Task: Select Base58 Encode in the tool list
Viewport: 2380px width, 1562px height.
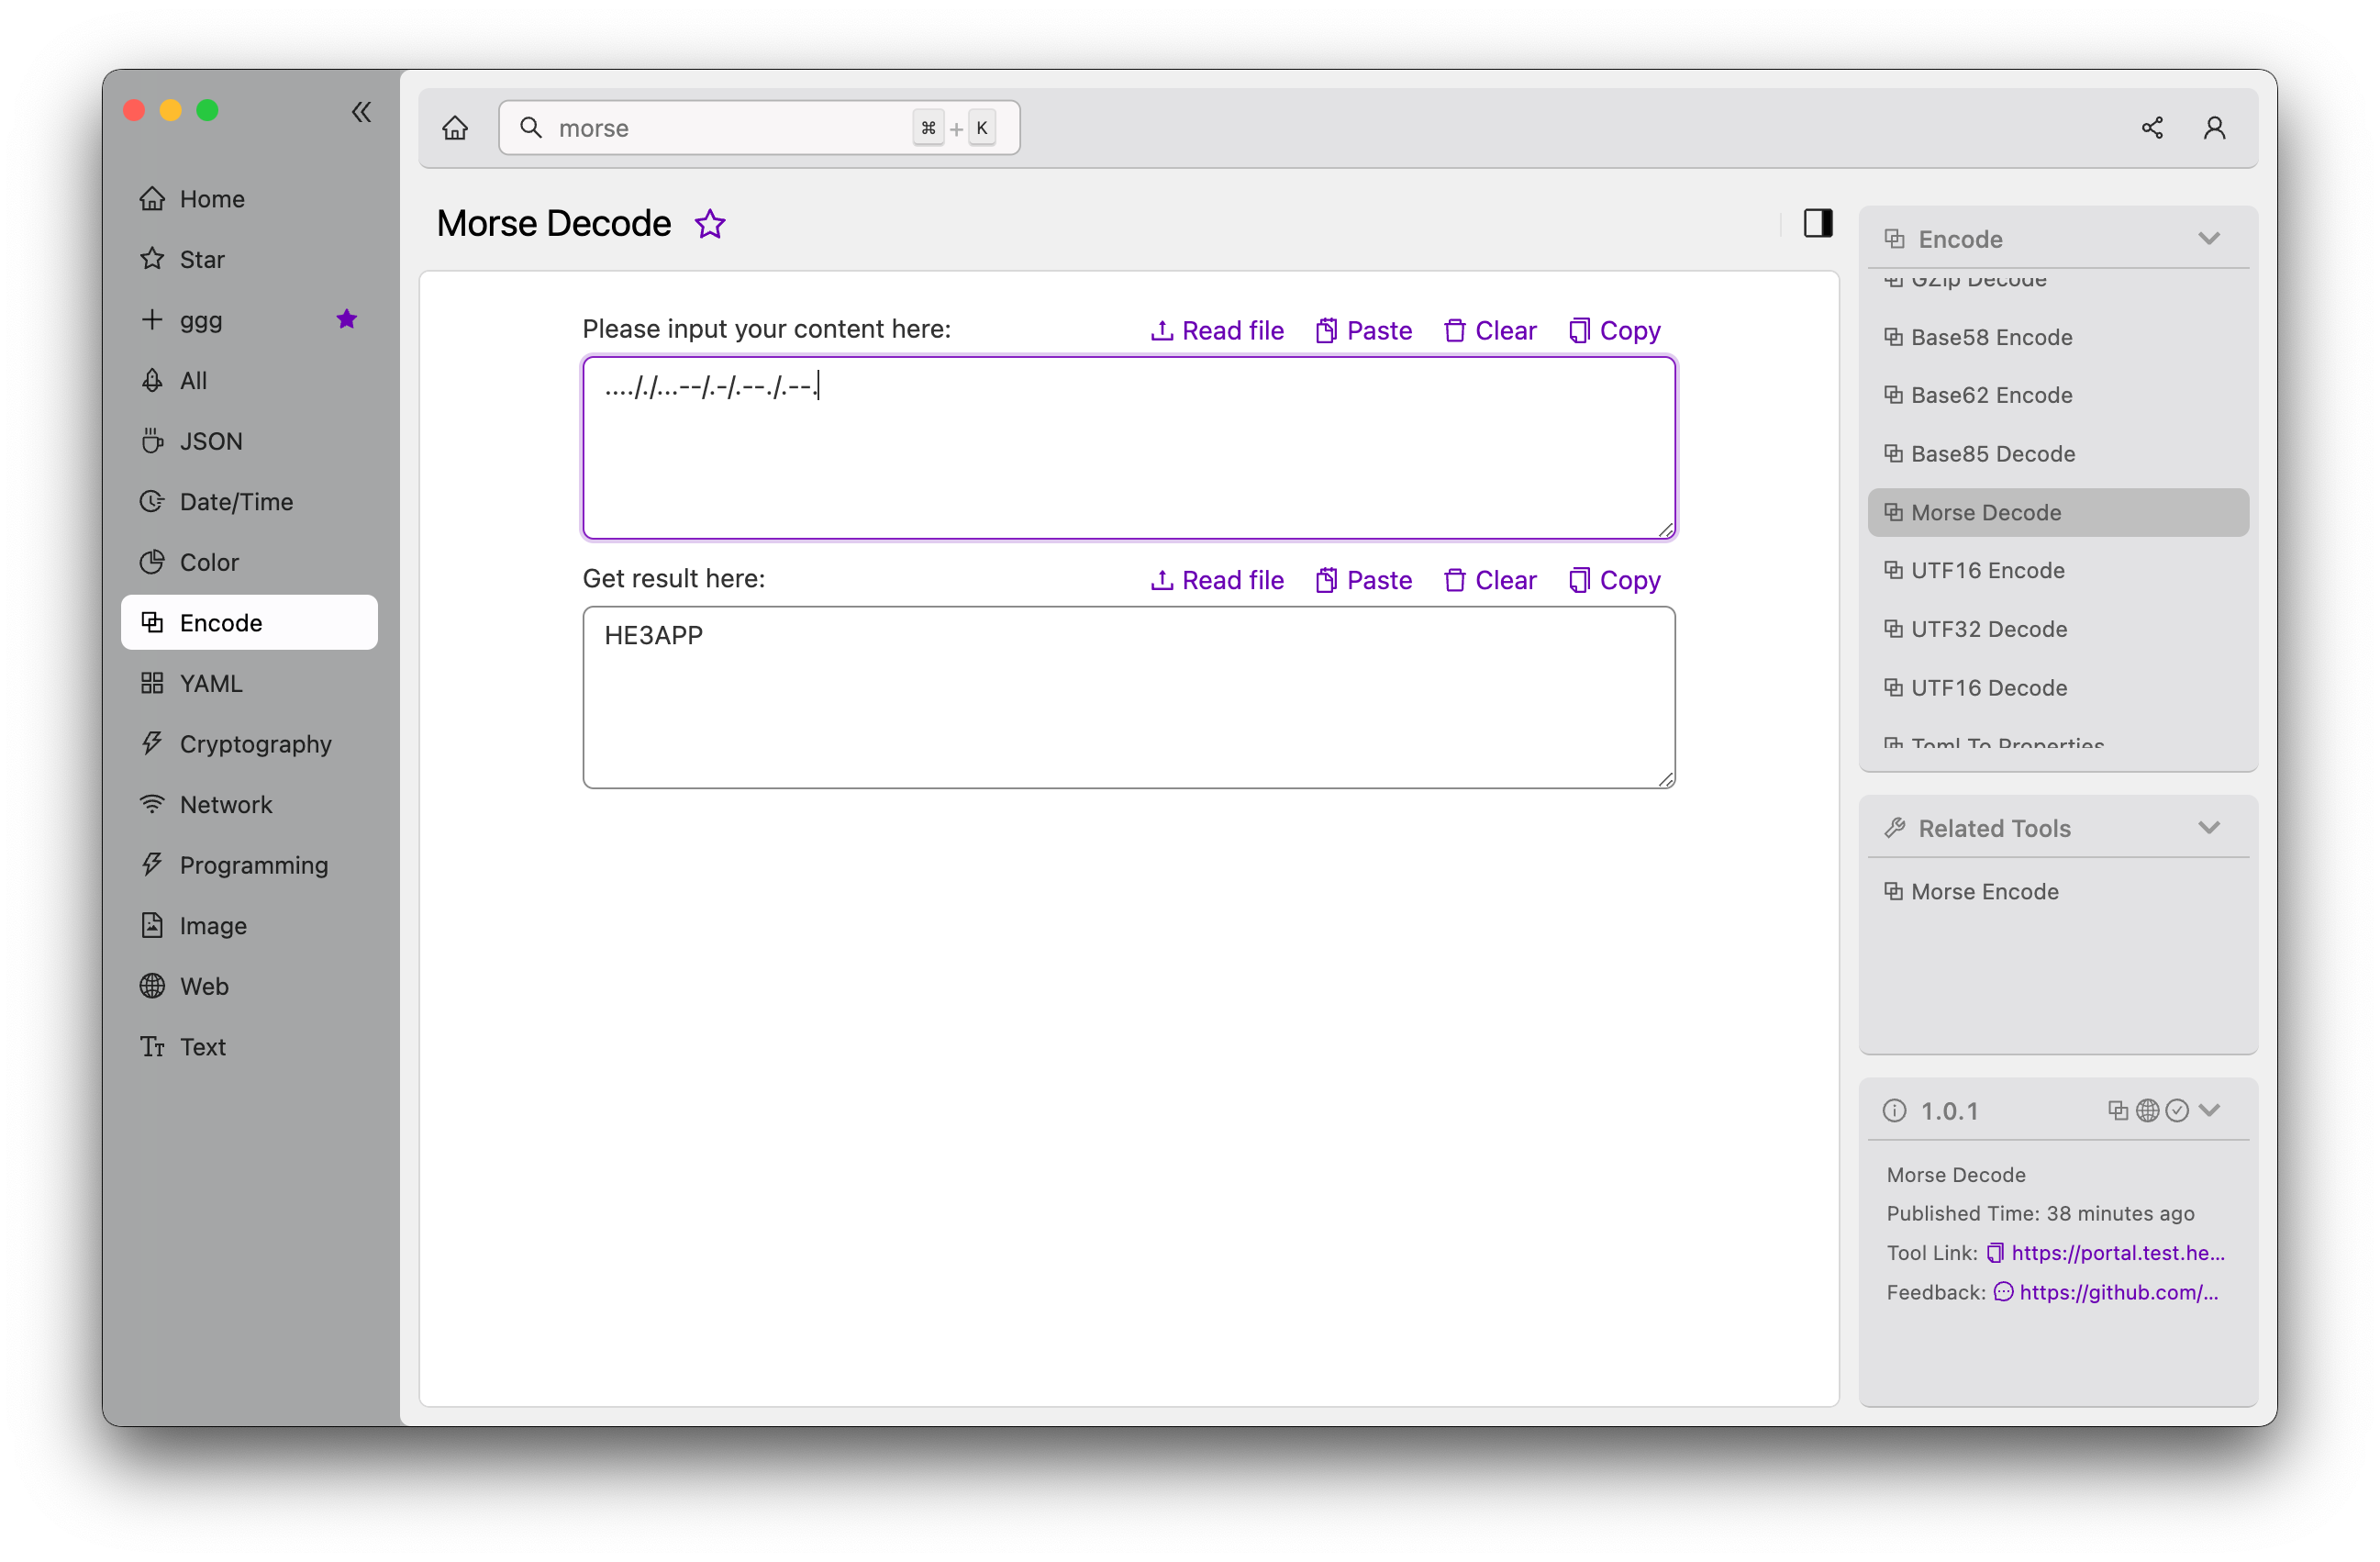Action: pyautogui.click(x=2058, y=337)
